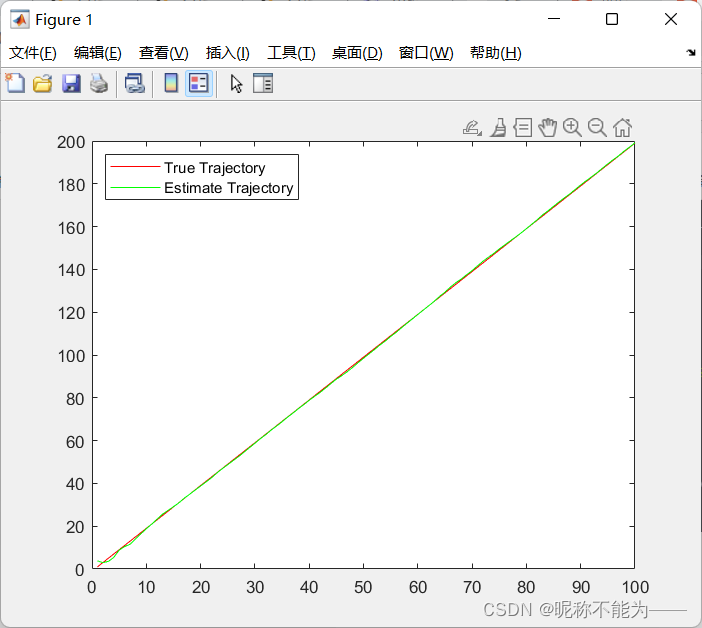
Task: Open the 工具(T) menu
Action: click(x=291, y=53)
